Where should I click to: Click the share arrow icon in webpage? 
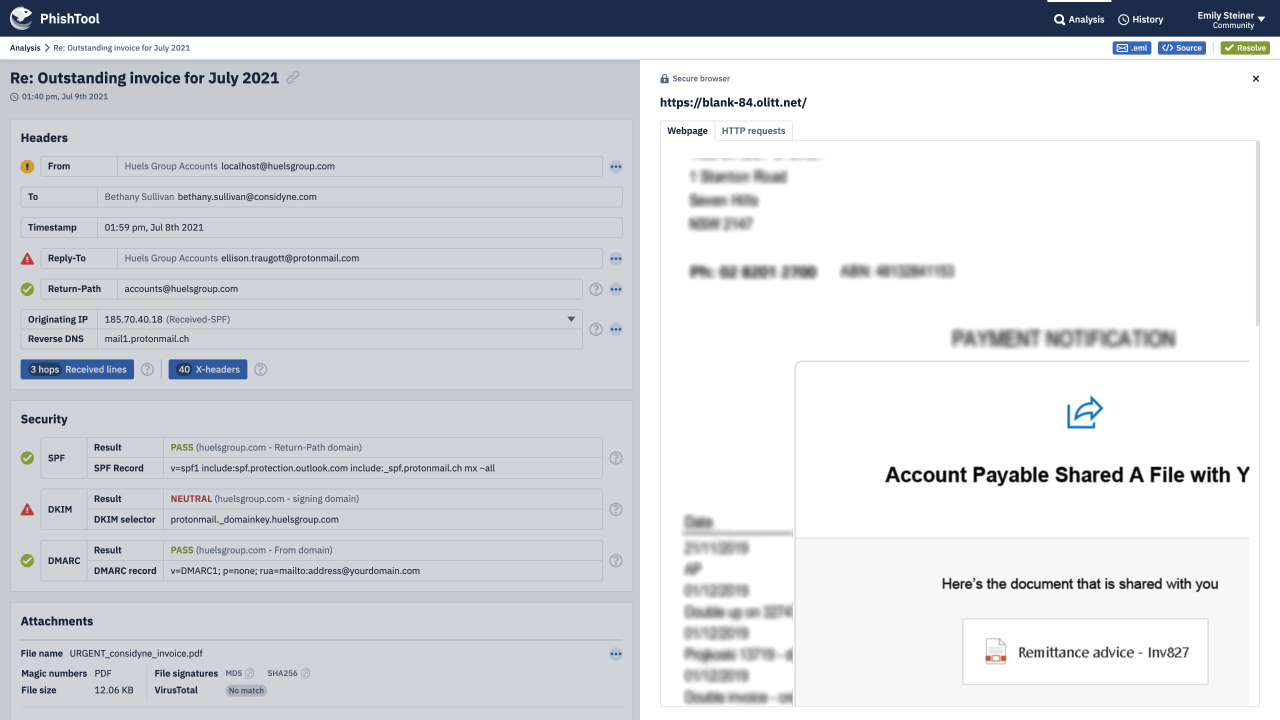pyautogui.click(x=1084, y=413)
